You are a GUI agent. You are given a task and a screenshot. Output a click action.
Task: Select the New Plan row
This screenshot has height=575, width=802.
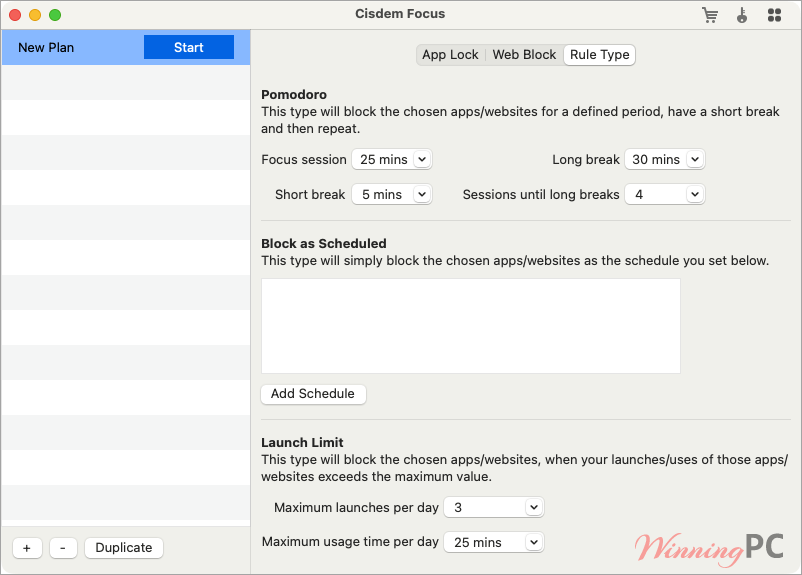click(x=126, y=47)
